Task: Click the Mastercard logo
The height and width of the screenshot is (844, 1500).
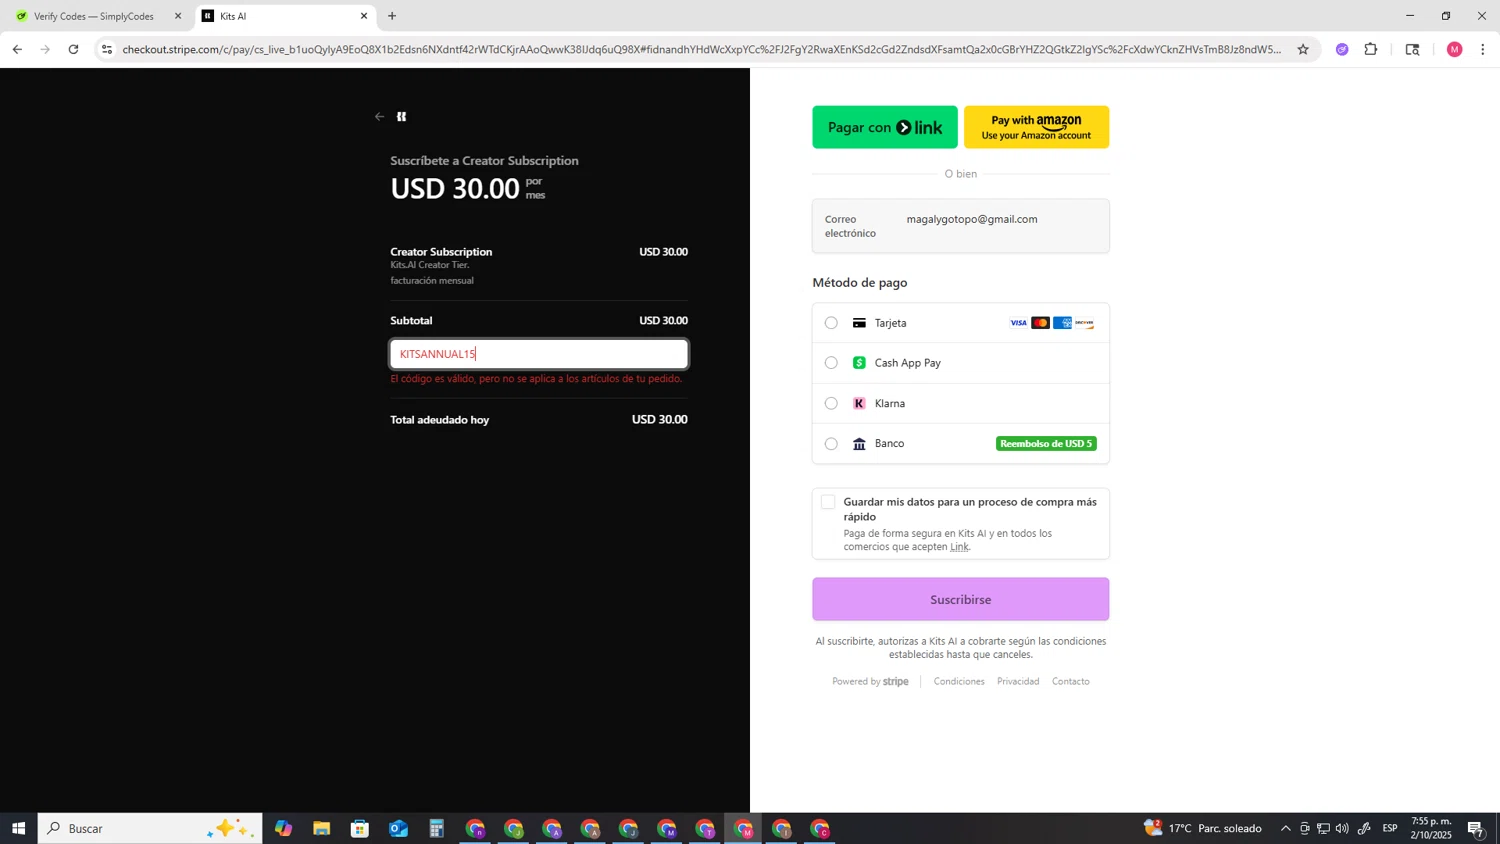Action: (x=1040, y=323)
